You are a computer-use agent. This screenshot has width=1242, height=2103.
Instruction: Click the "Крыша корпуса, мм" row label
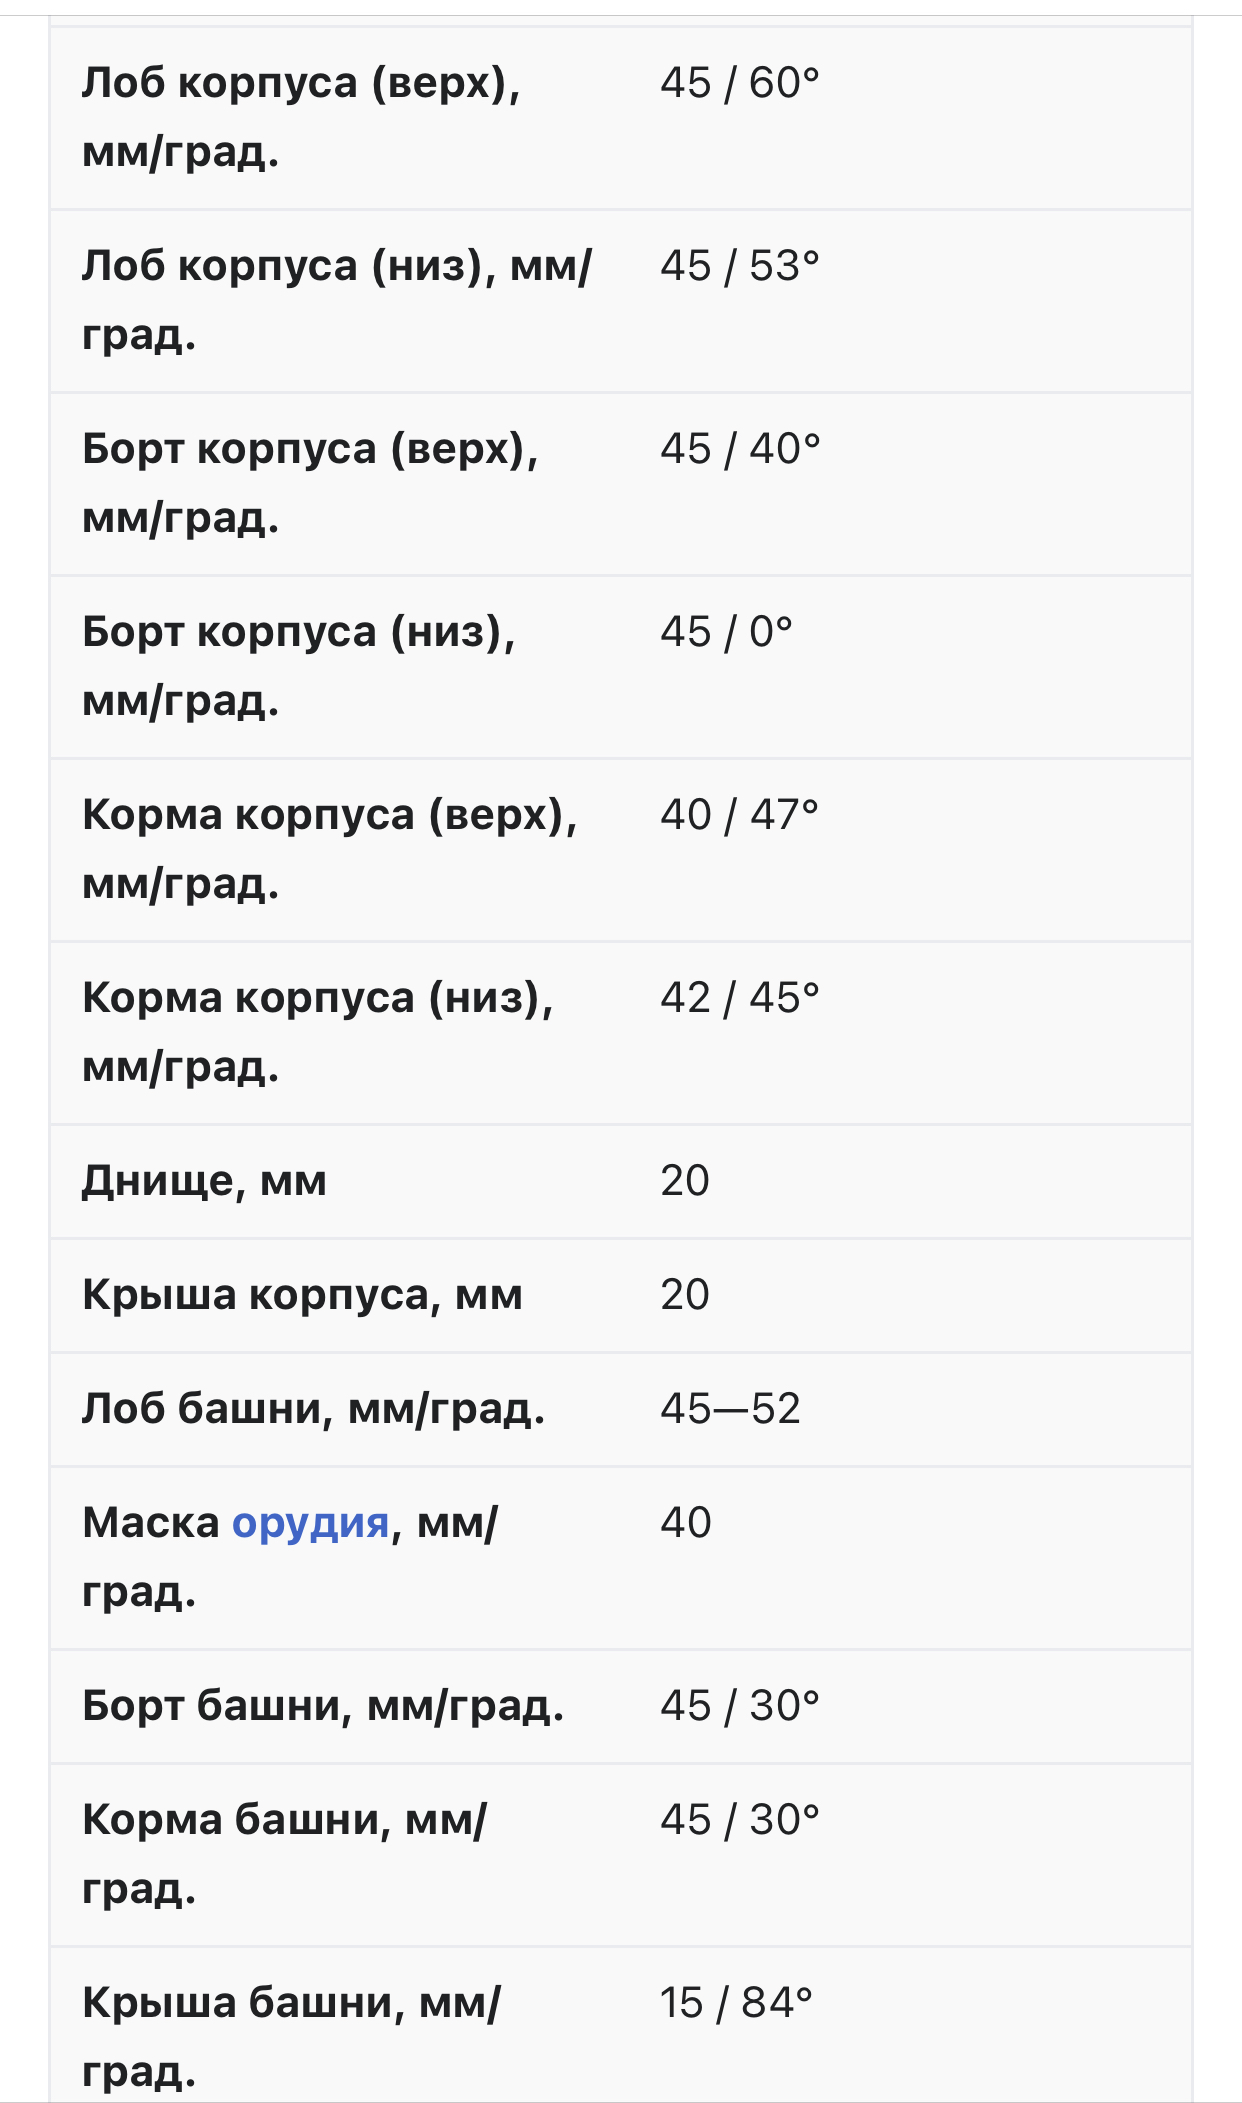tap(302, 1295)
